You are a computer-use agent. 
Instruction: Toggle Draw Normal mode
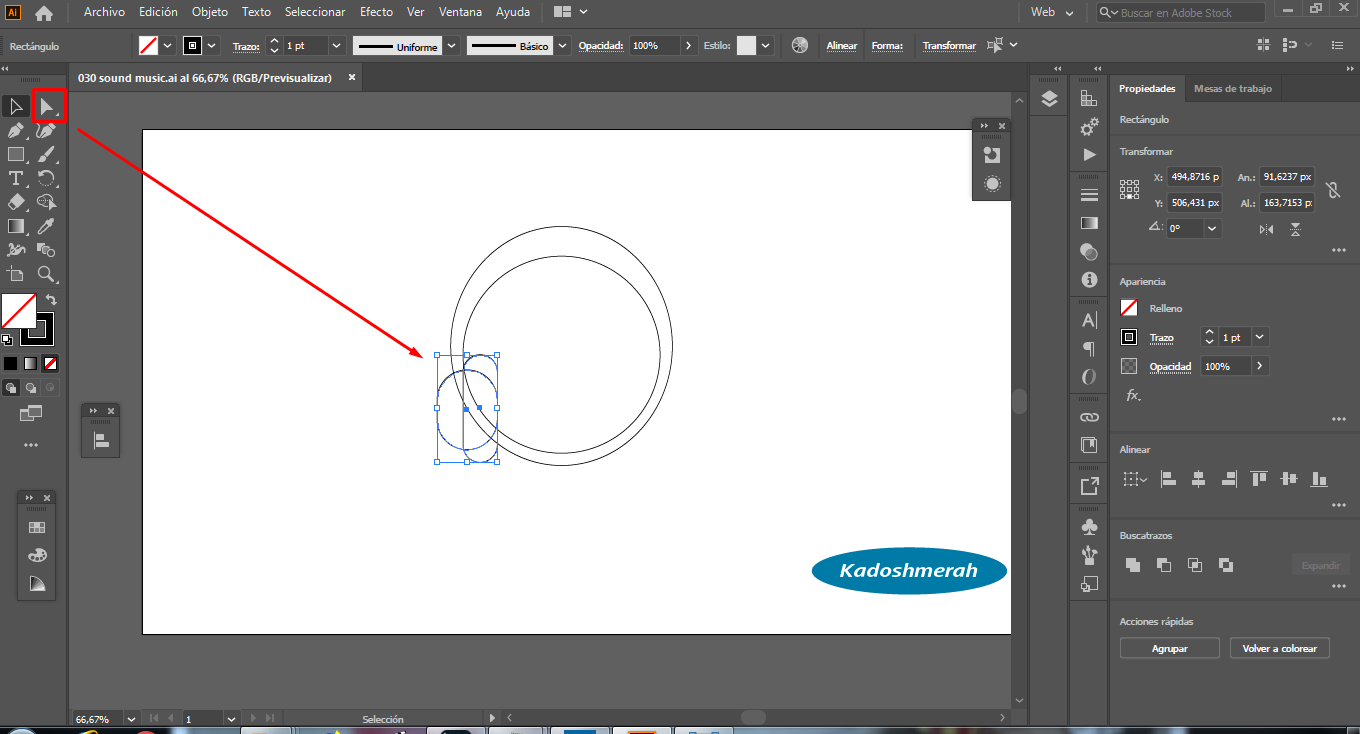coord(11,388)
